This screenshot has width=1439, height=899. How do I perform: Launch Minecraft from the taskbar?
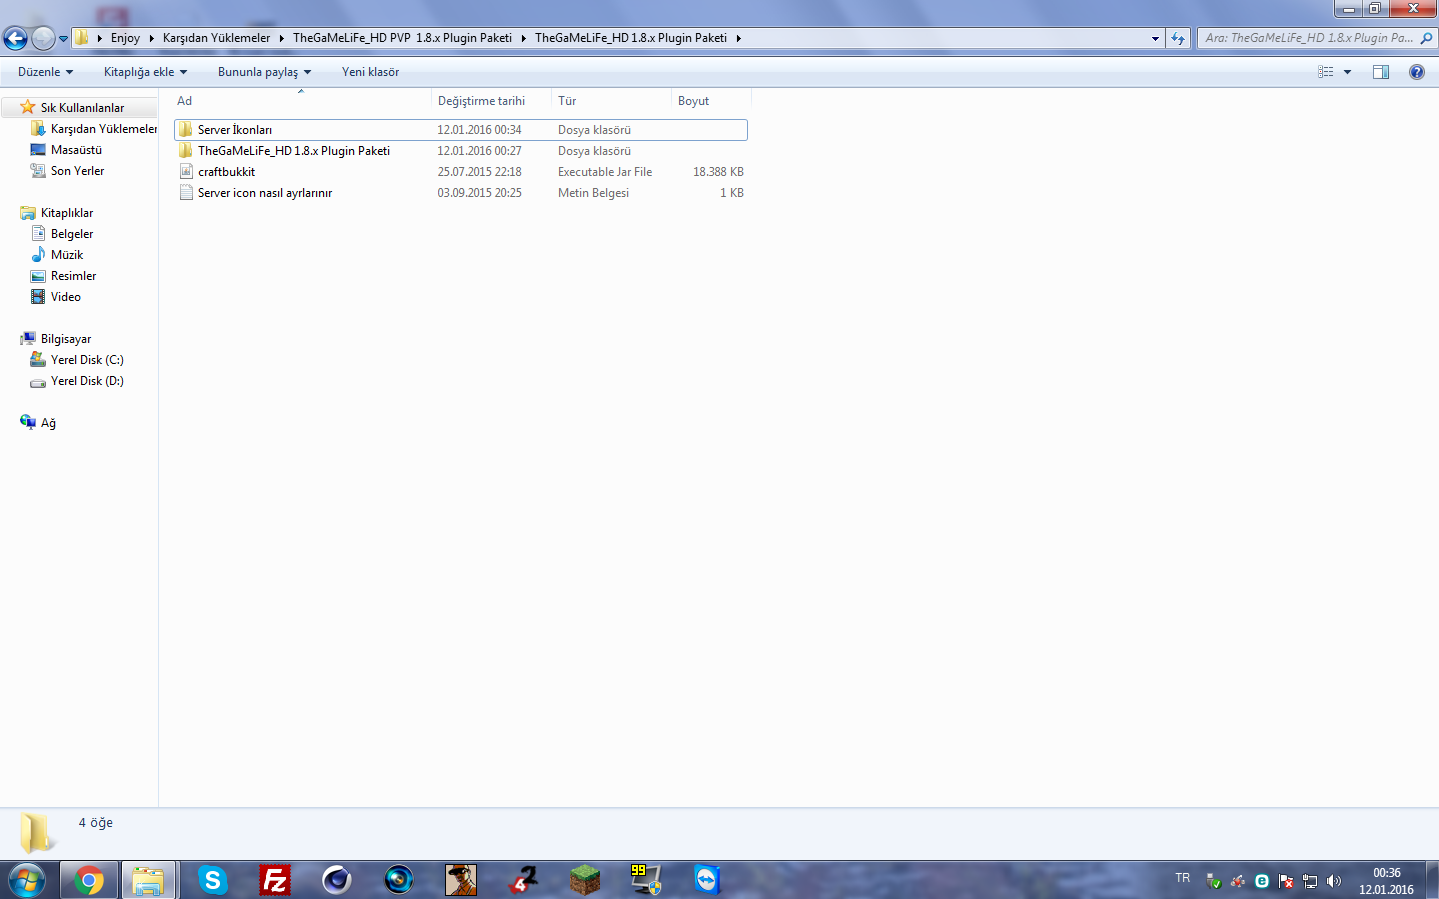coord(584,880)
